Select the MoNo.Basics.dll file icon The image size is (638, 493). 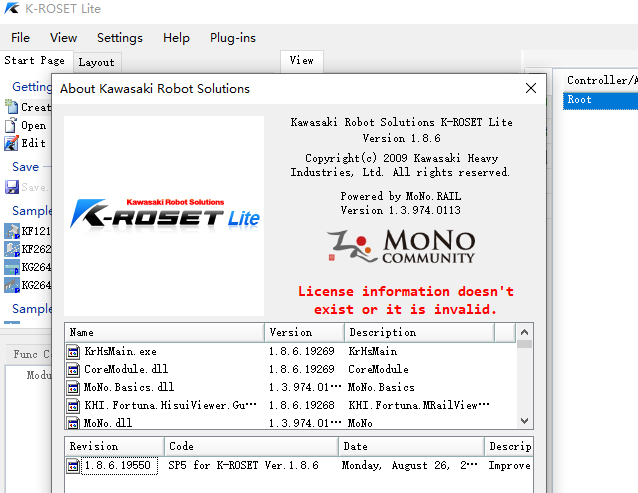pyautogui.click(x=74, y=387)
